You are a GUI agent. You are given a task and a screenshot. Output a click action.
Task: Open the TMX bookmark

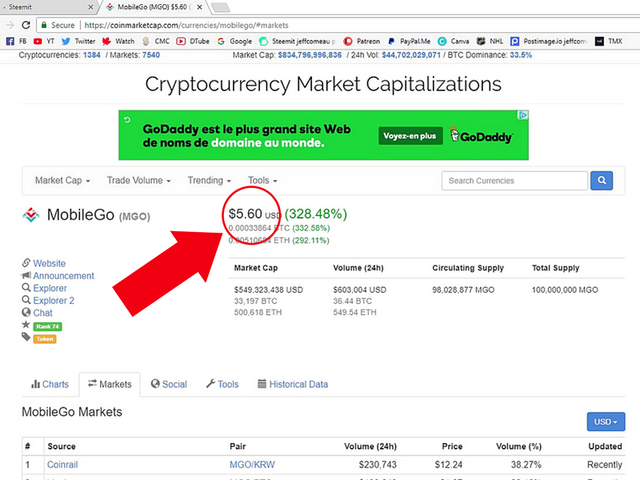pyautogui.click(x=609, y=41)
